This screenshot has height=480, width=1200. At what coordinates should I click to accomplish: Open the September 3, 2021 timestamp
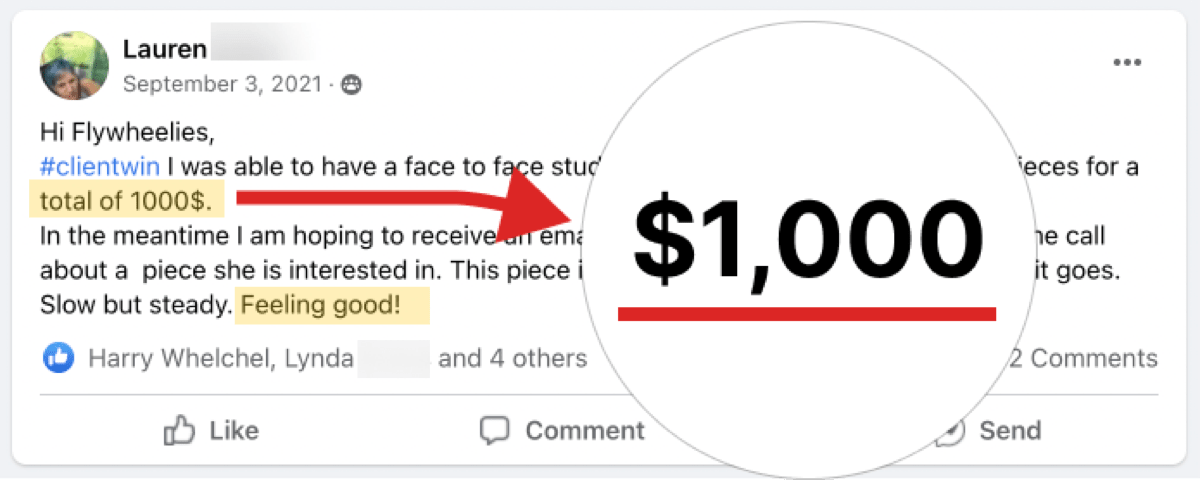point(221,84)
